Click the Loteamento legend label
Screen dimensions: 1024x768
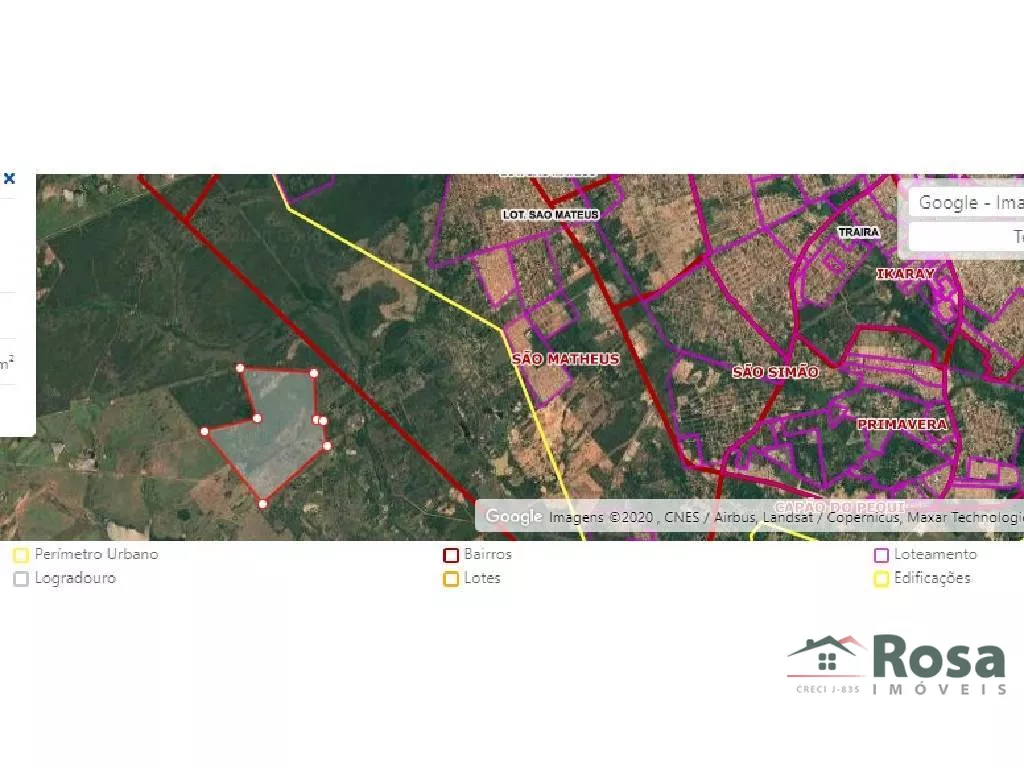click(935, 554)
